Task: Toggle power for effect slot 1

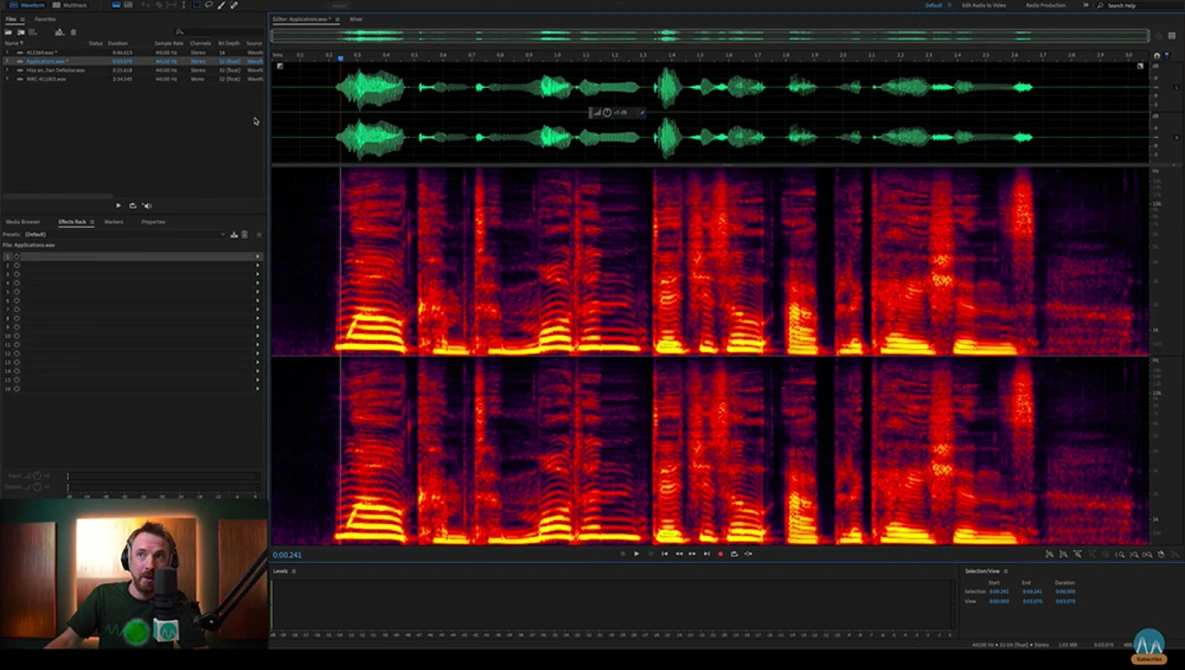Action: point(17,257)
